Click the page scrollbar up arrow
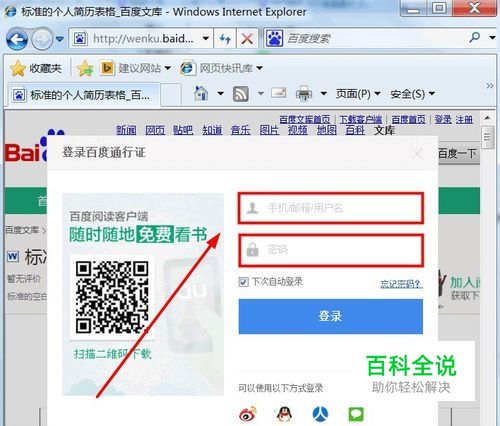500x426 pixels. (487, 118)
